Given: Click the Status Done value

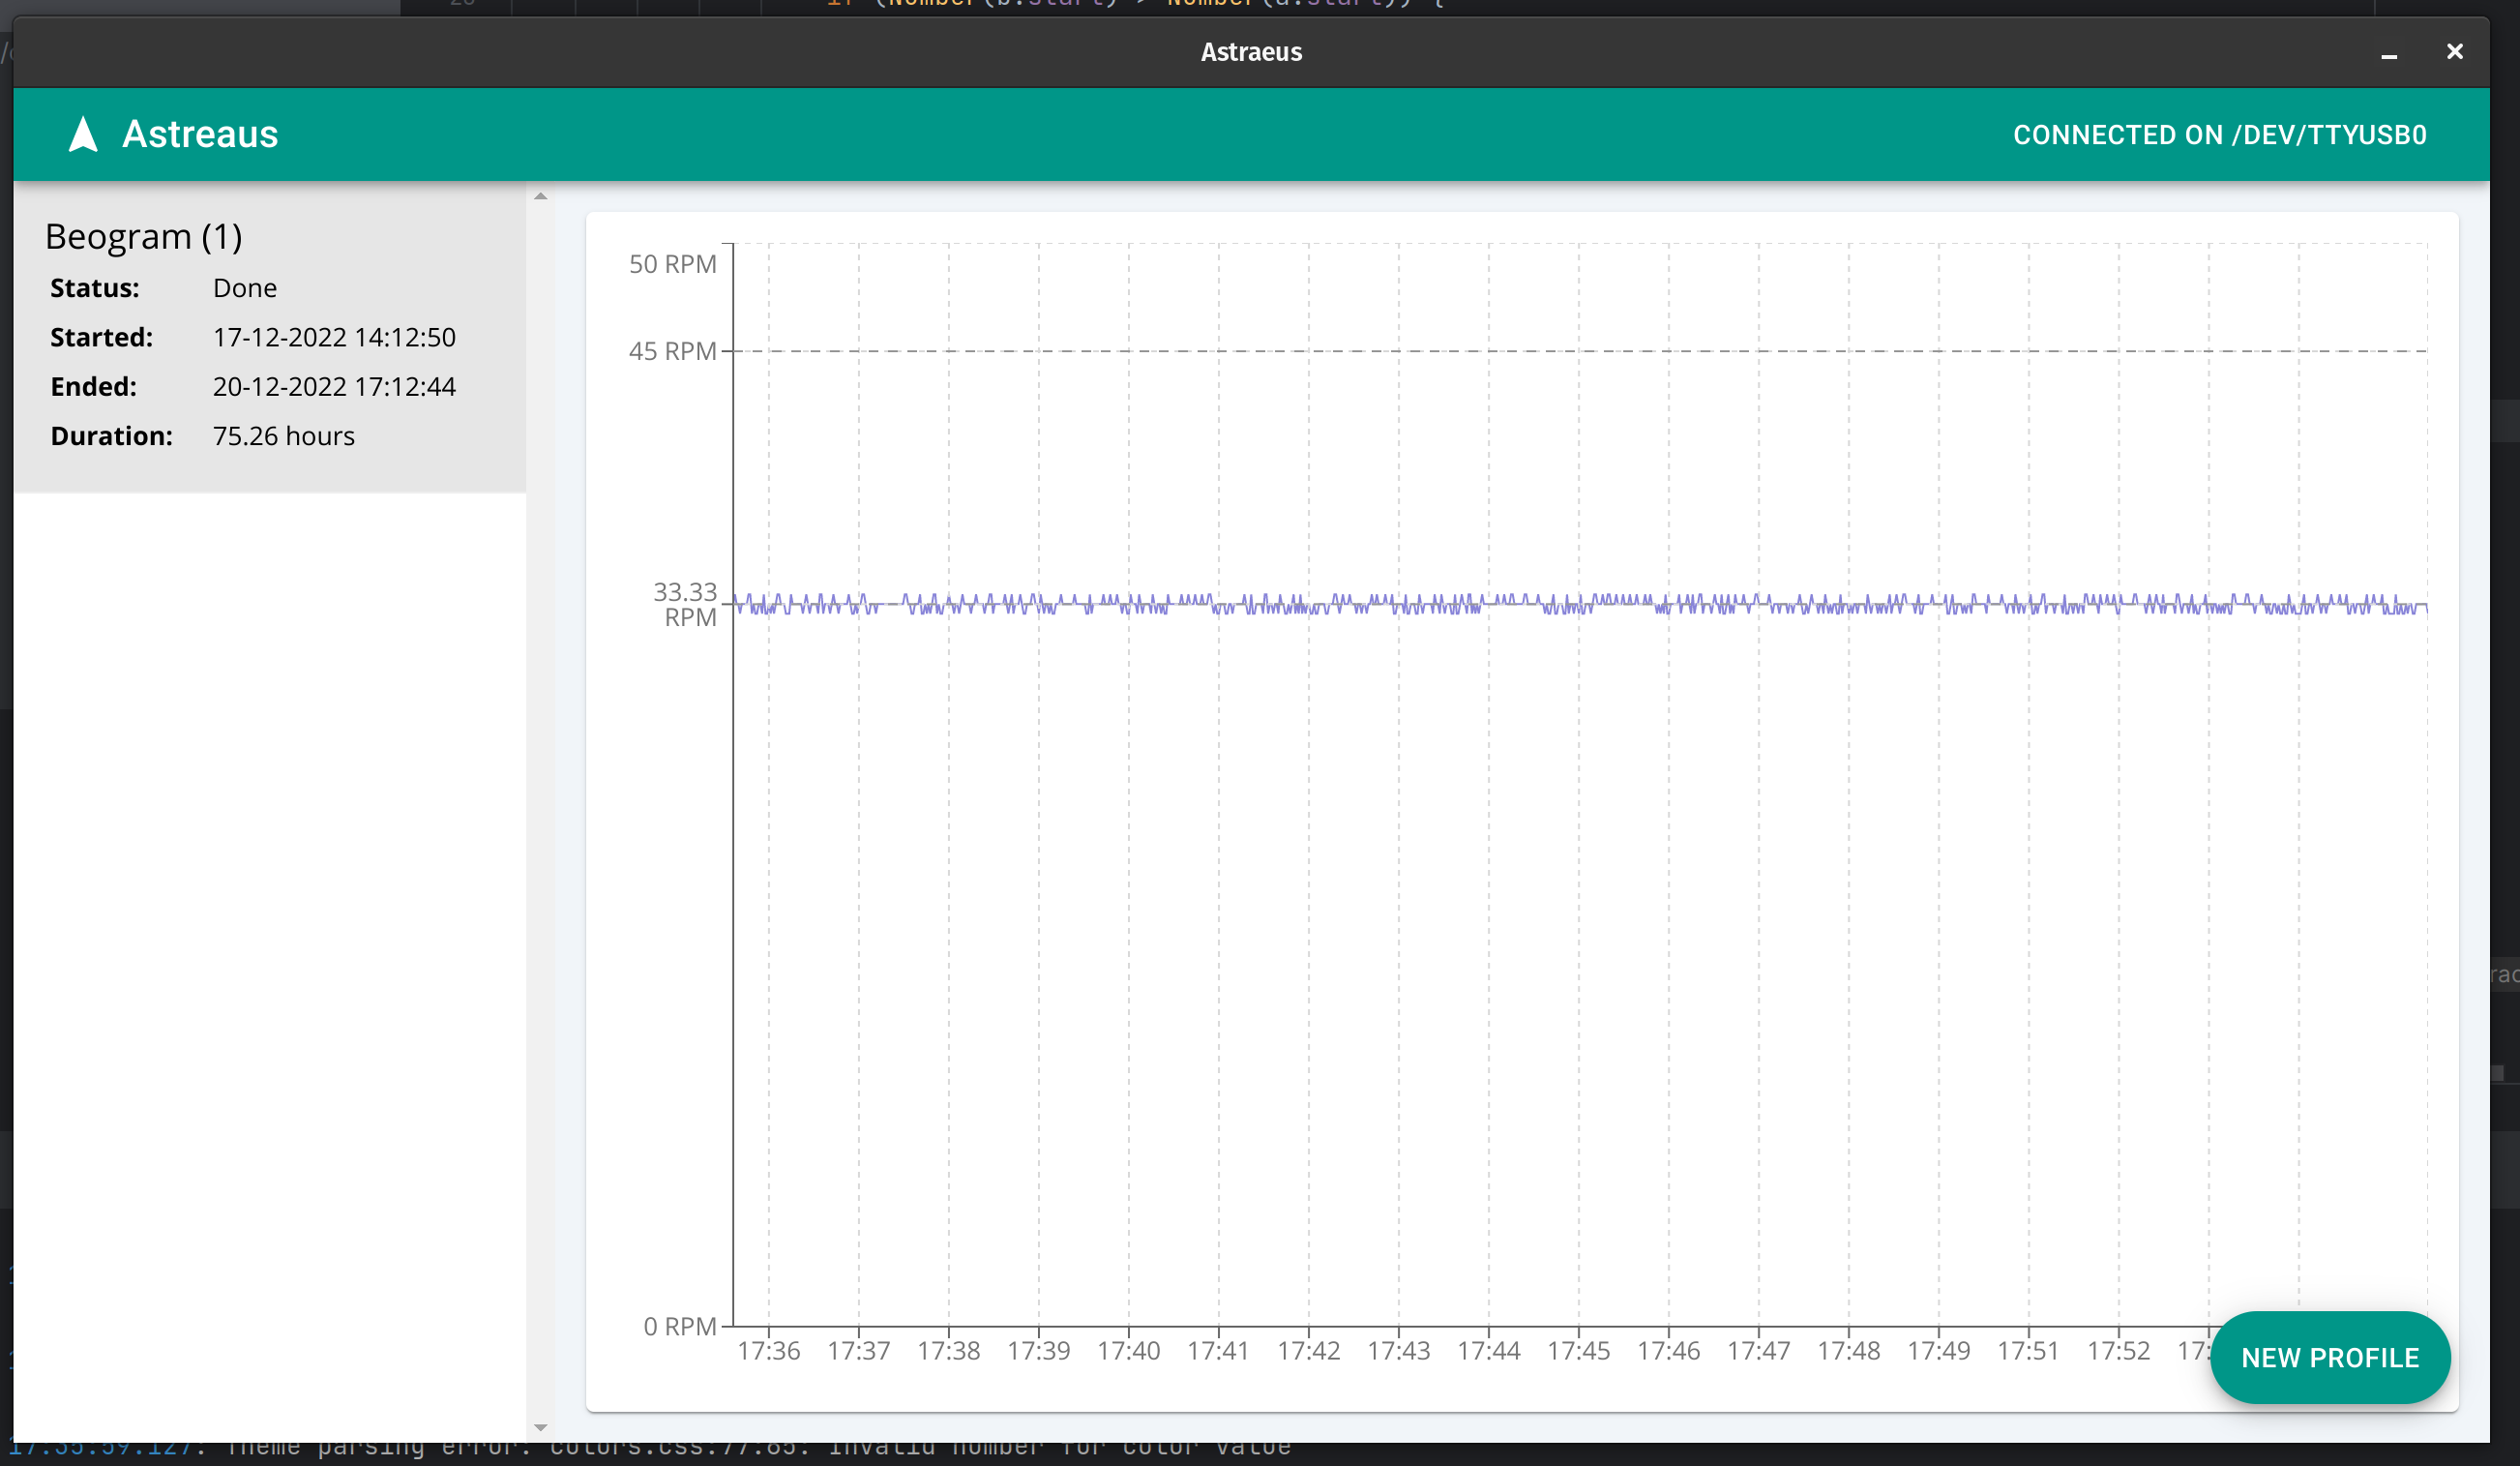Looking at the screenshot, I should [x=245, y=288].
